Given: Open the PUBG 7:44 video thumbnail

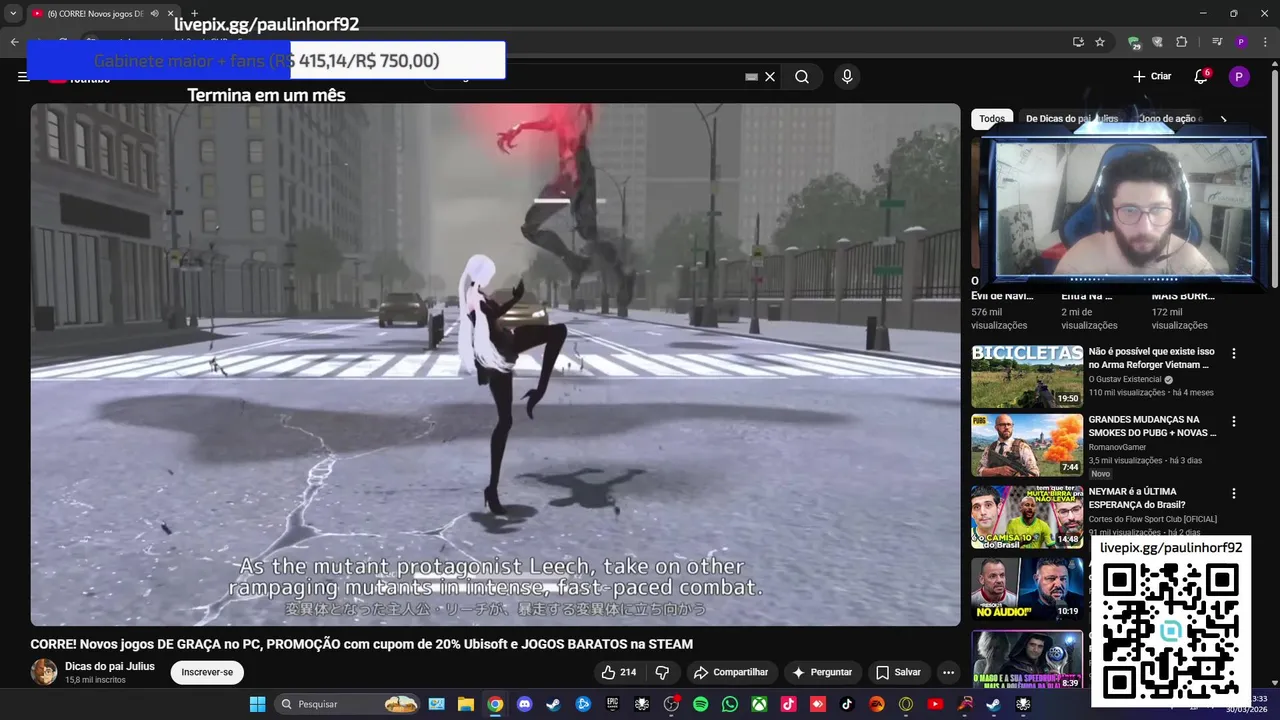Looking at the screenshot, I should pos(1027,445).
